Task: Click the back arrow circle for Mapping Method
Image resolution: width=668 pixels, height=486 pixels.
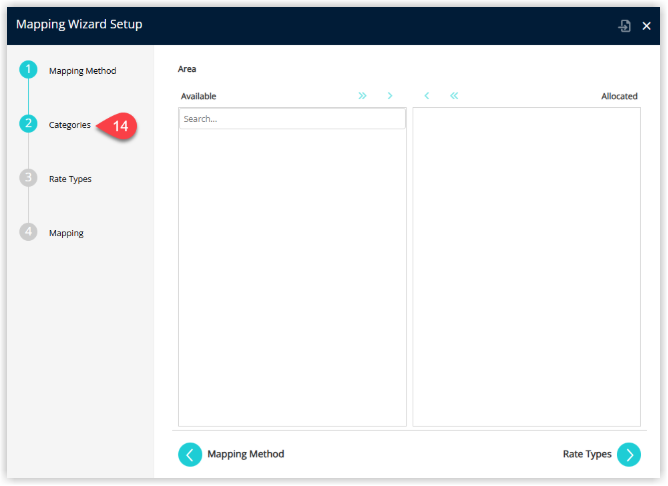Action: (x=190, y=454)
